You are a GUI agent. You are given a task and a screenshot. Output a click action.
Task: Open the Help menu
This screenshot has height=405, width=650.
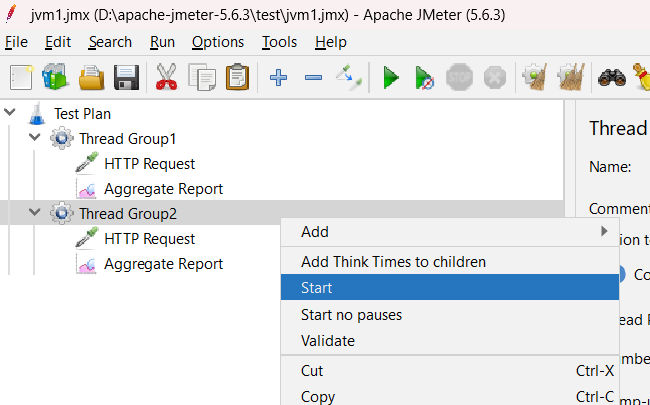coord(331,42)
